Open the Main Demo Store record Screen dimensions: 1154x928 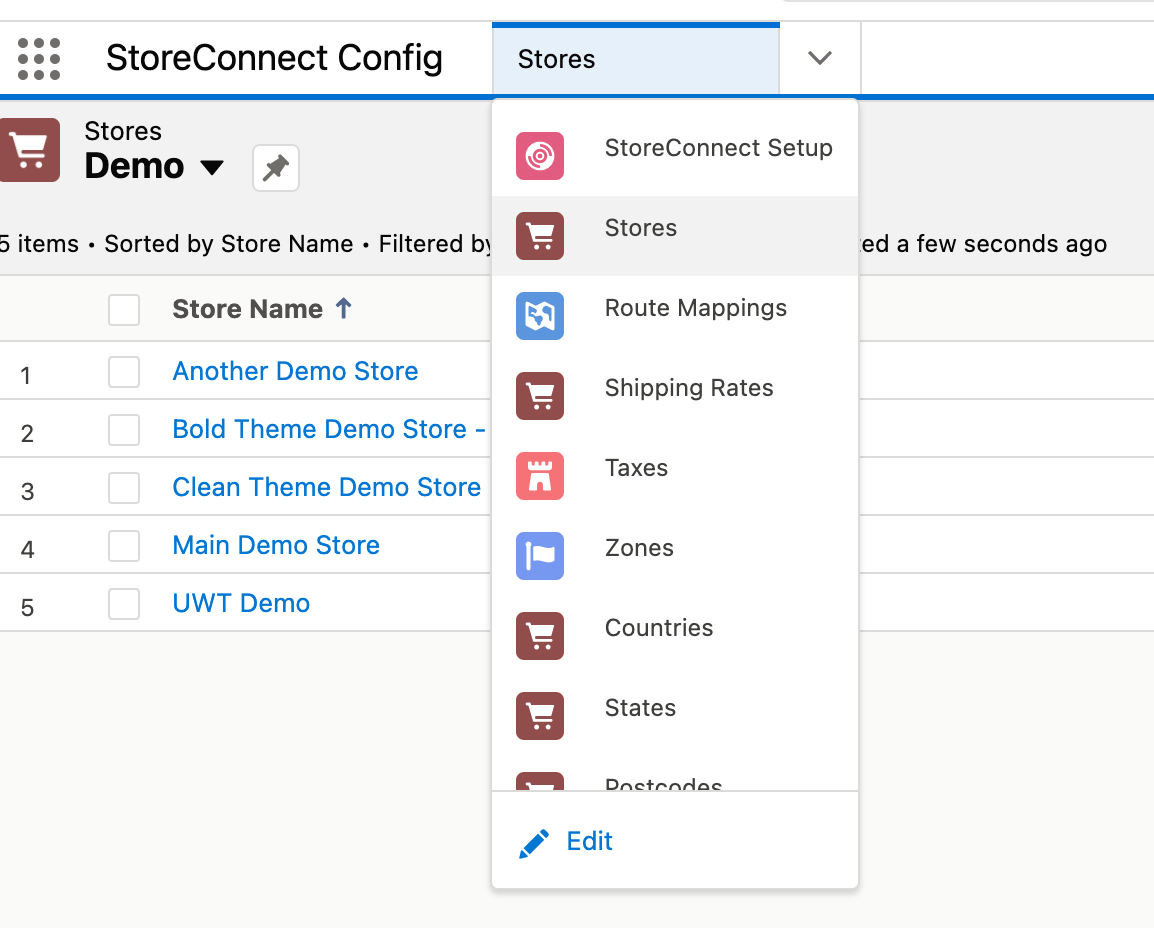click(x=276, y=545)
